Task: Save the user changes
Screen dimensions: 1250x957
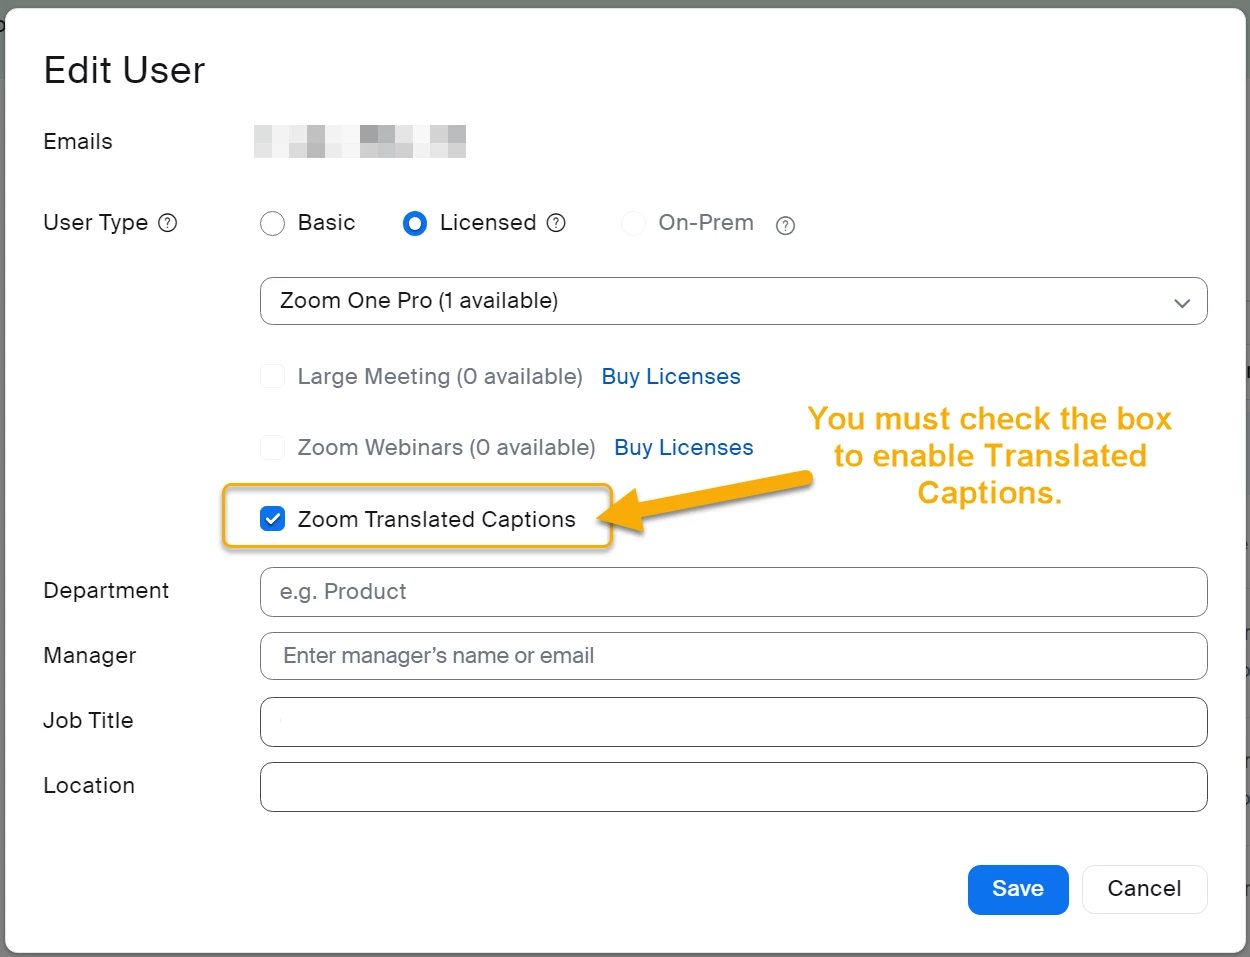Action: tap(1018, 889)
